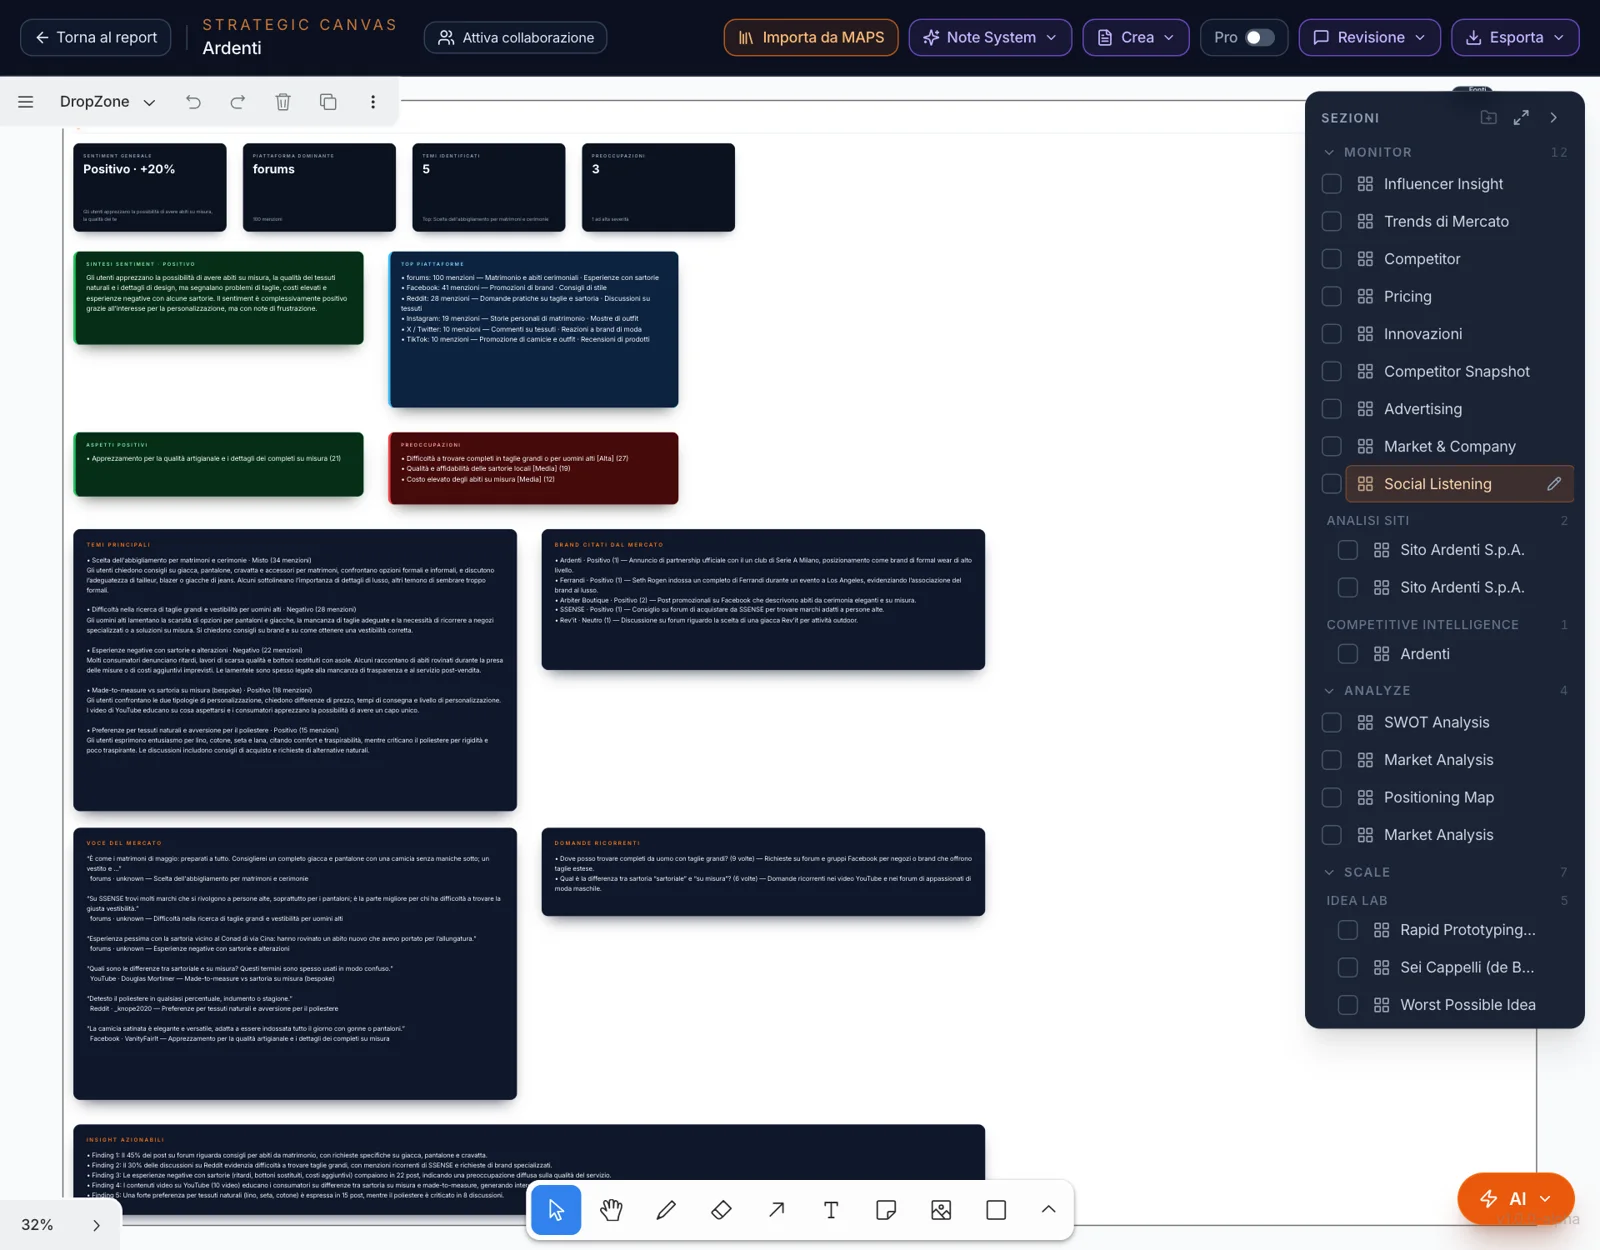Open the Market & Company section
This screenshot has width=1600, height=1250.
(1450, 447)
